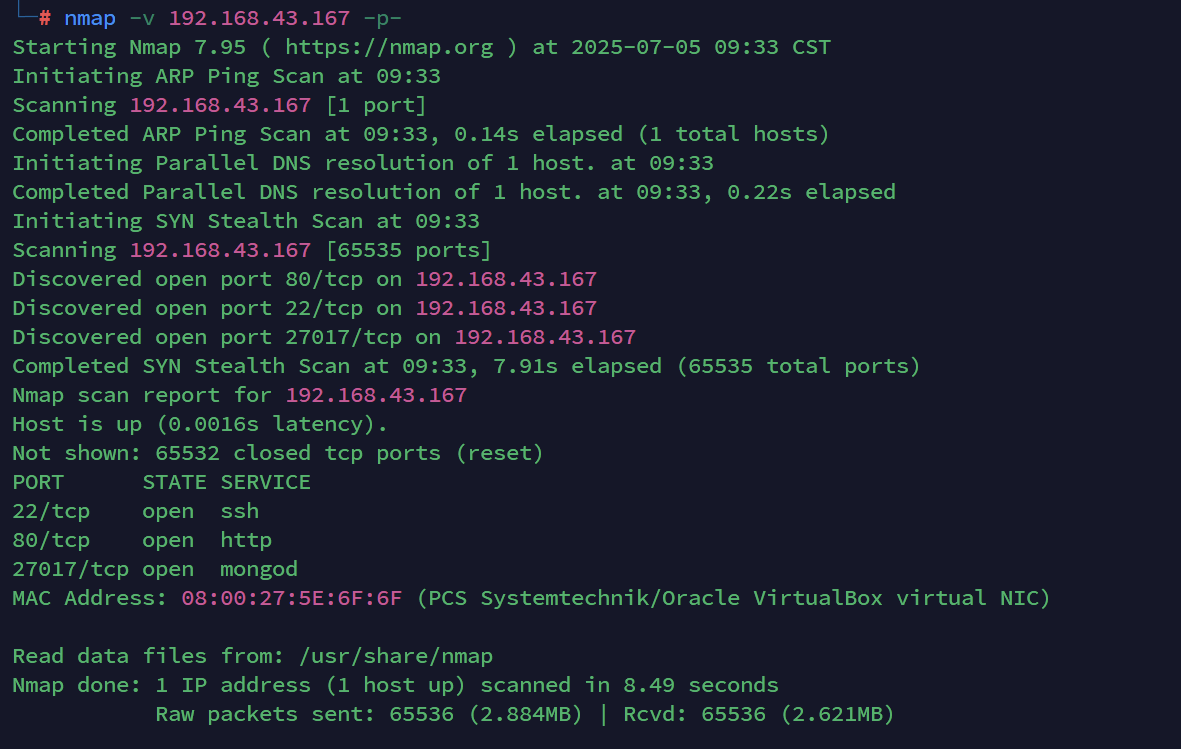This screenshot has height=749, width=1181.
Task: Click the http service in the port table
Action: click(x=246, y=540)
